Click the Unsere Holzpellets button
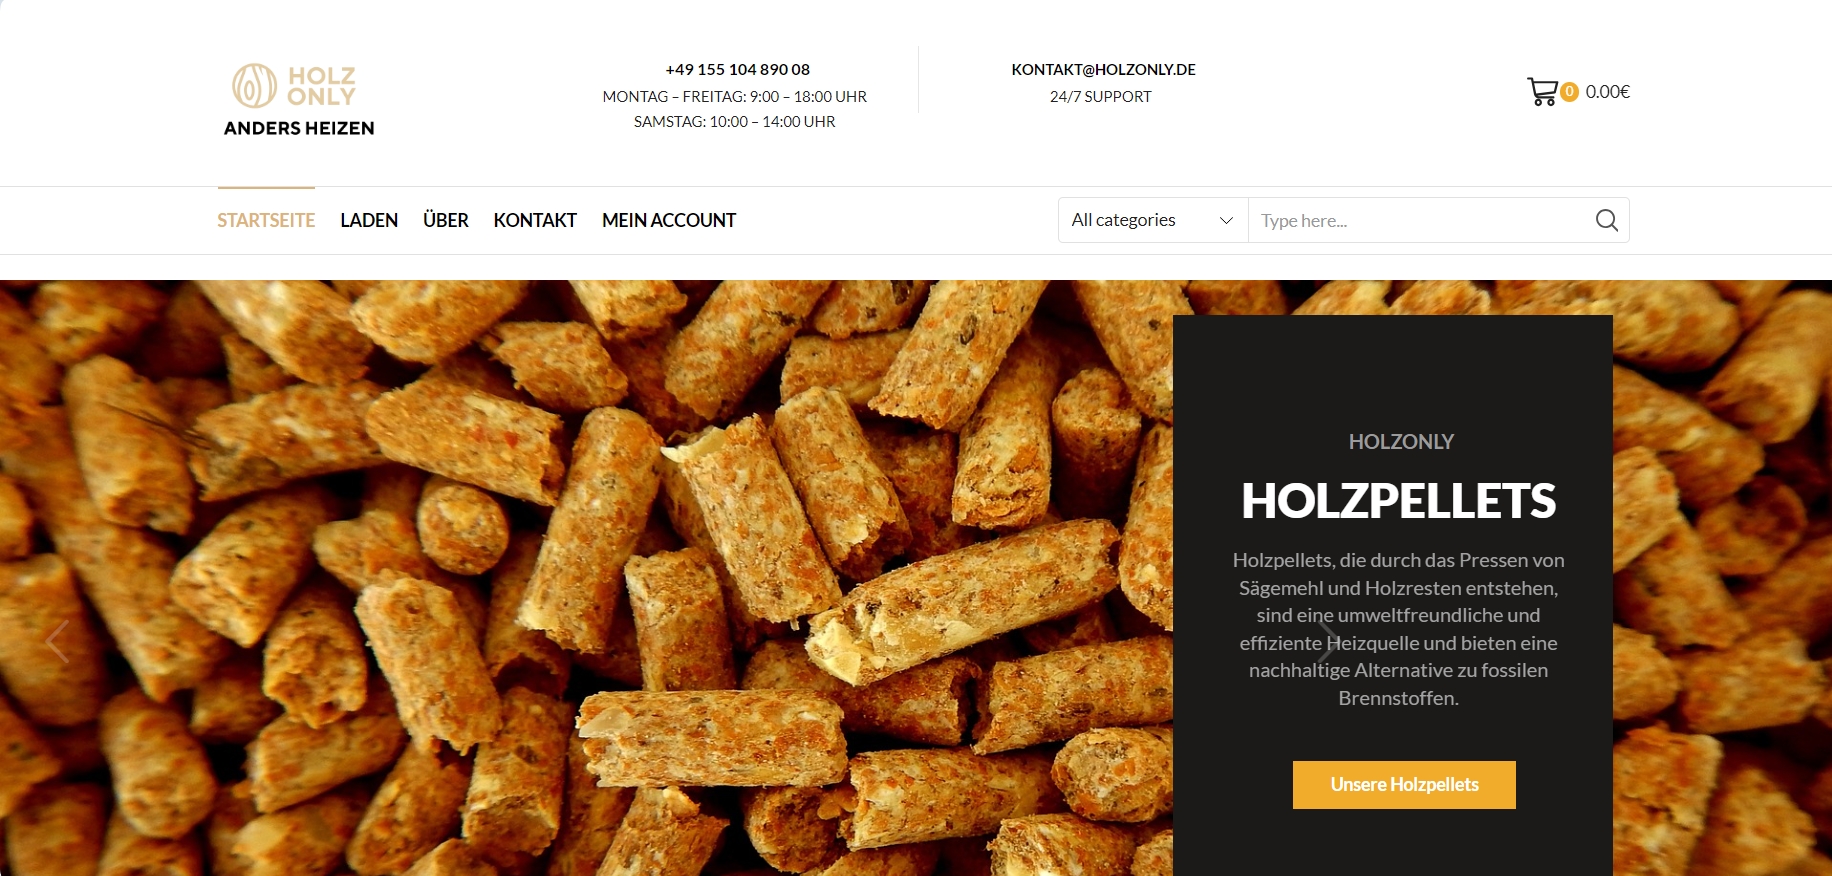The image size is (1832, 876). click(x=1404, y=785)
